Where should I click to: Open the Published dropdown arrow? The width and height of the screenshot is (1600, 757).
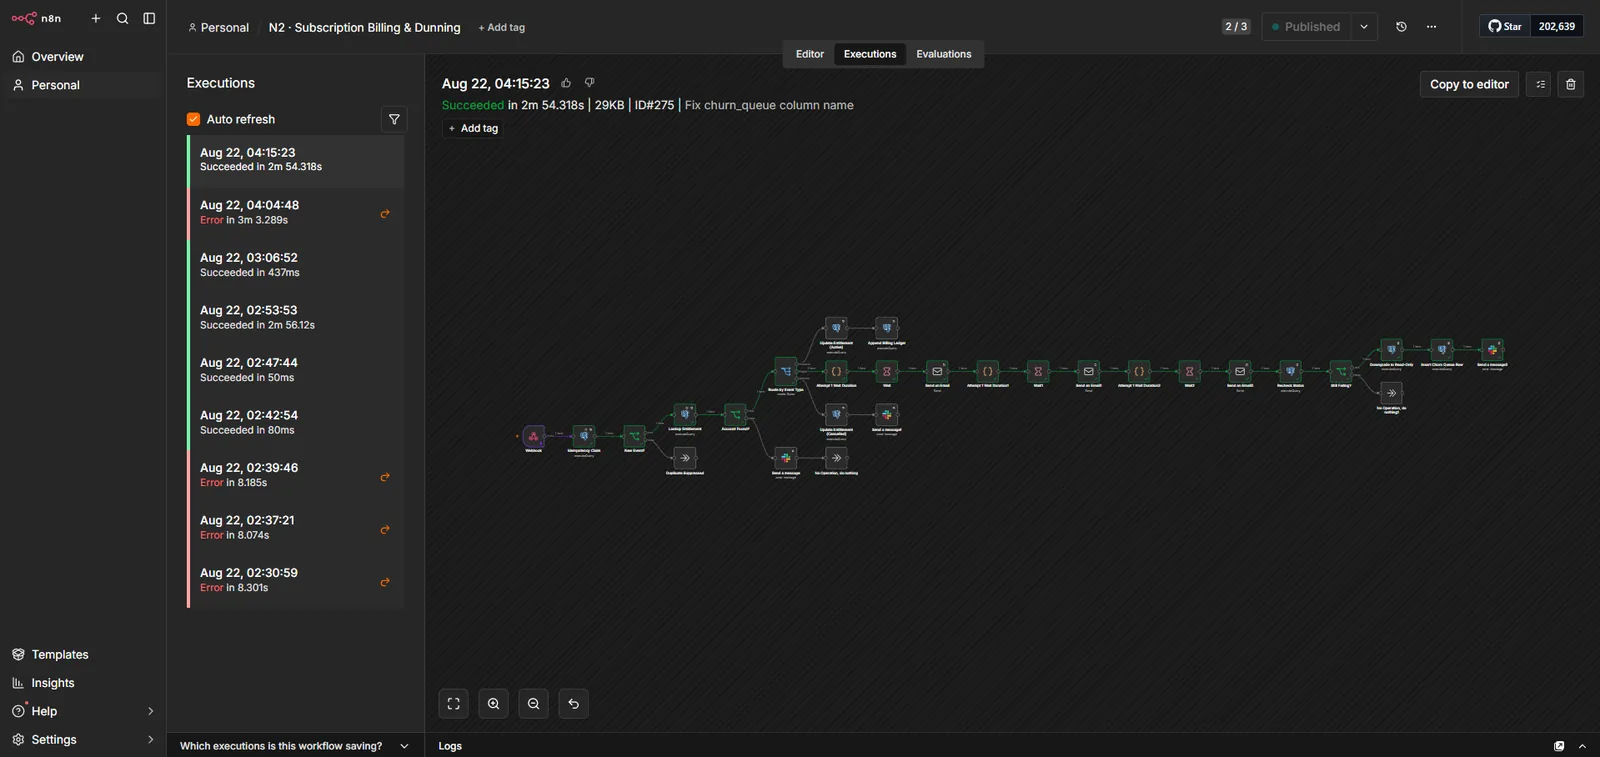click(x=1364, y=27)
